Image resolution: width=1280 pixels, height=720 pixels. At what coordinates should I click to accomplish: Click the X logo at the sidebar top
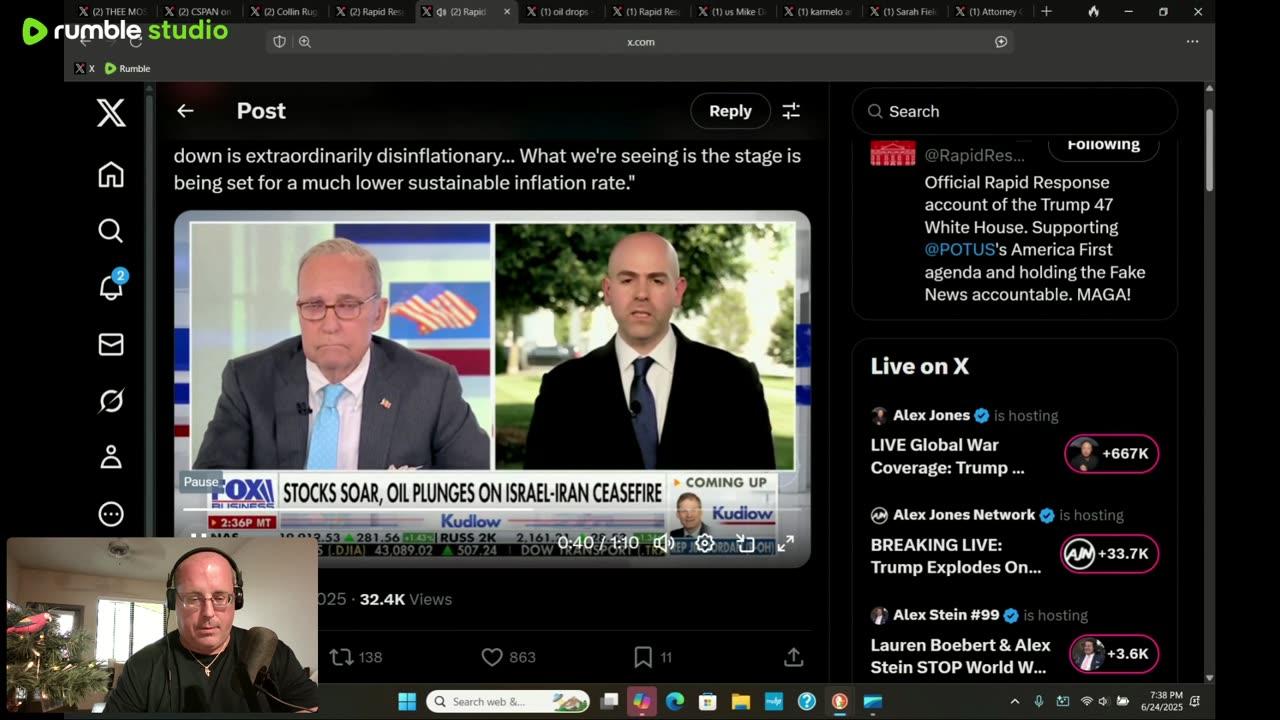click(x=111, y=112)
